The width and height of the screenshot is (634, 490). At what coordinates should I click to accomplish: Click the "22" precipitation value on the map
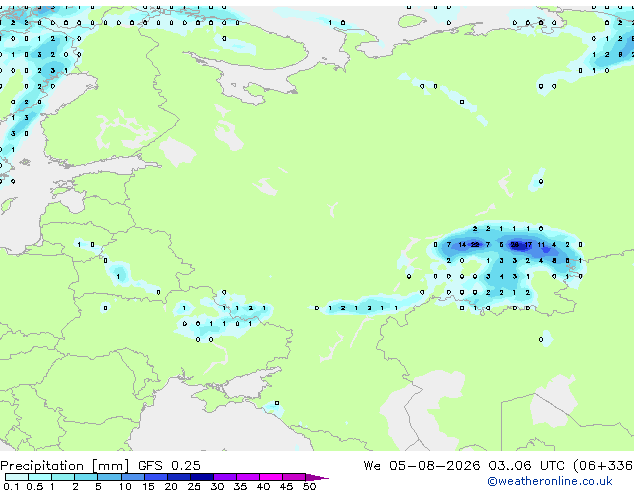point(475,245)
